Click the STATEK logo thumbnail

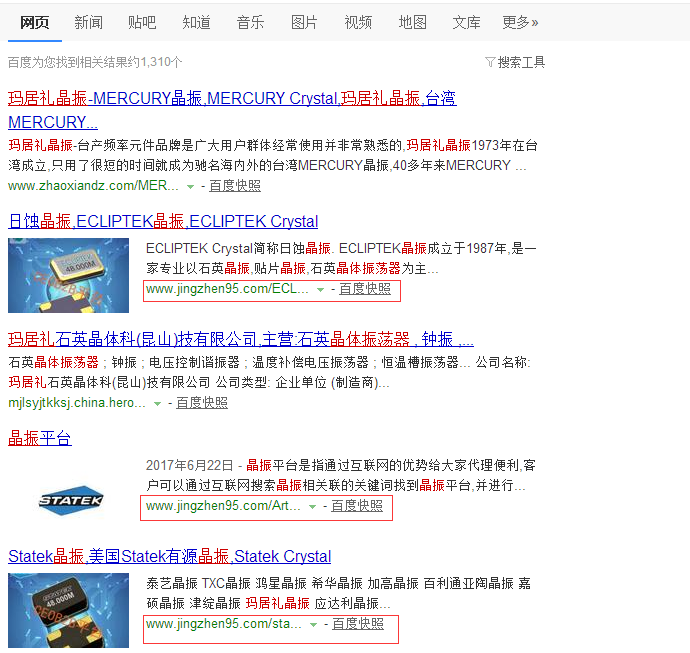tap(71, 500)
